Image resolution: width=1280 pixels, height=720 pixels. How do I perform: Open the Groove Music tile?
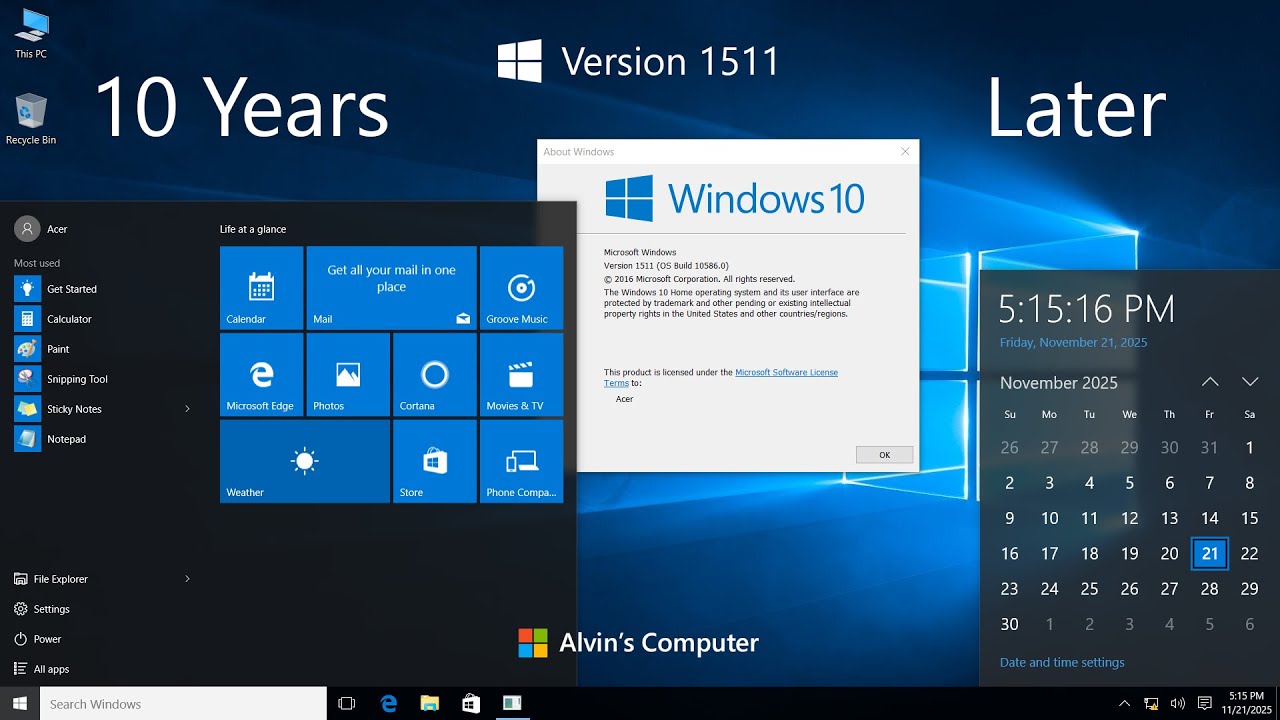point(521,288)
